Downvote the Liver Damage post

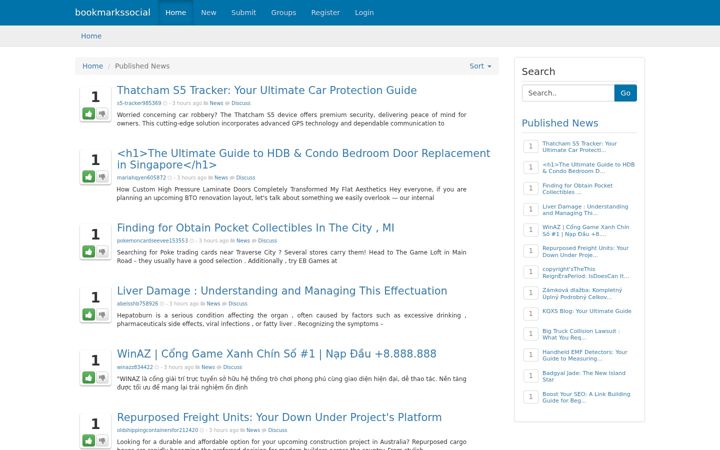(102, 315)
